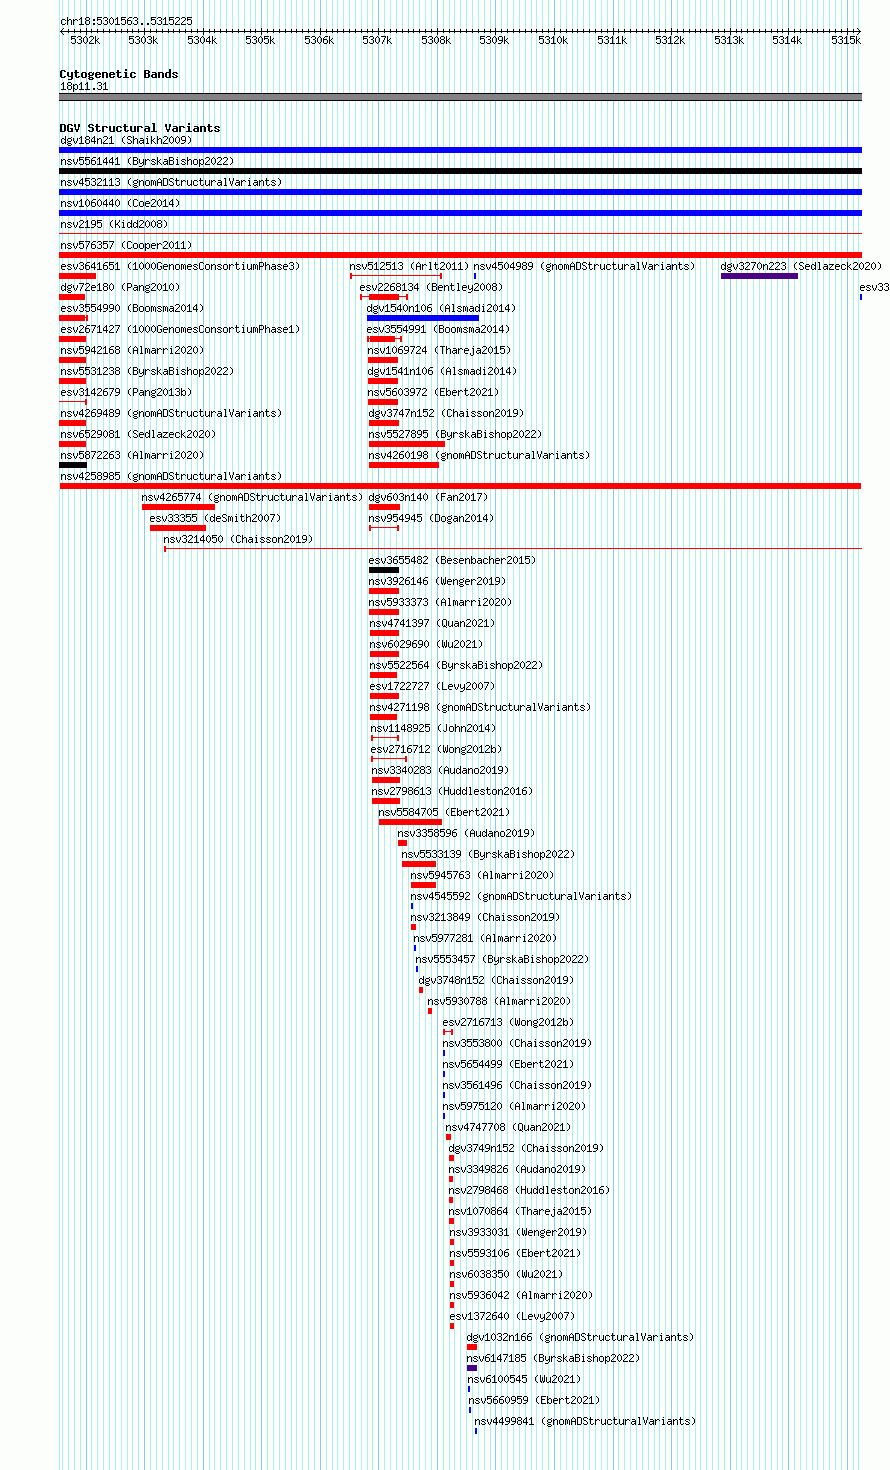Screen dimensions: 890x1470
Task: Open the dgv3747n152 (Chaisson2019) label
Action: tap(446, 413)
